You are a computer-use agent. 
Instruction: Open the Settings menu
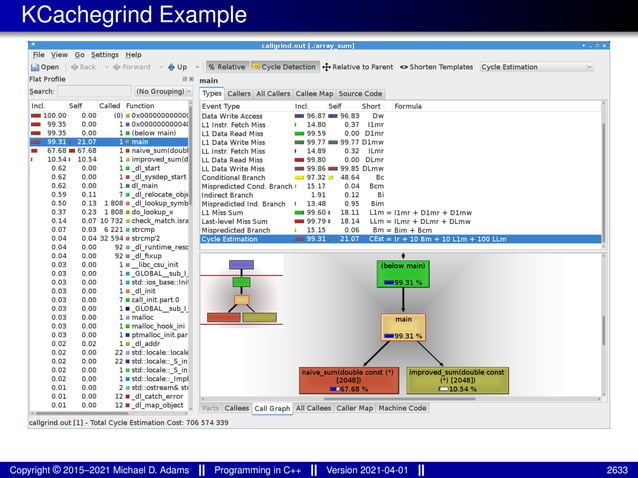105,55
